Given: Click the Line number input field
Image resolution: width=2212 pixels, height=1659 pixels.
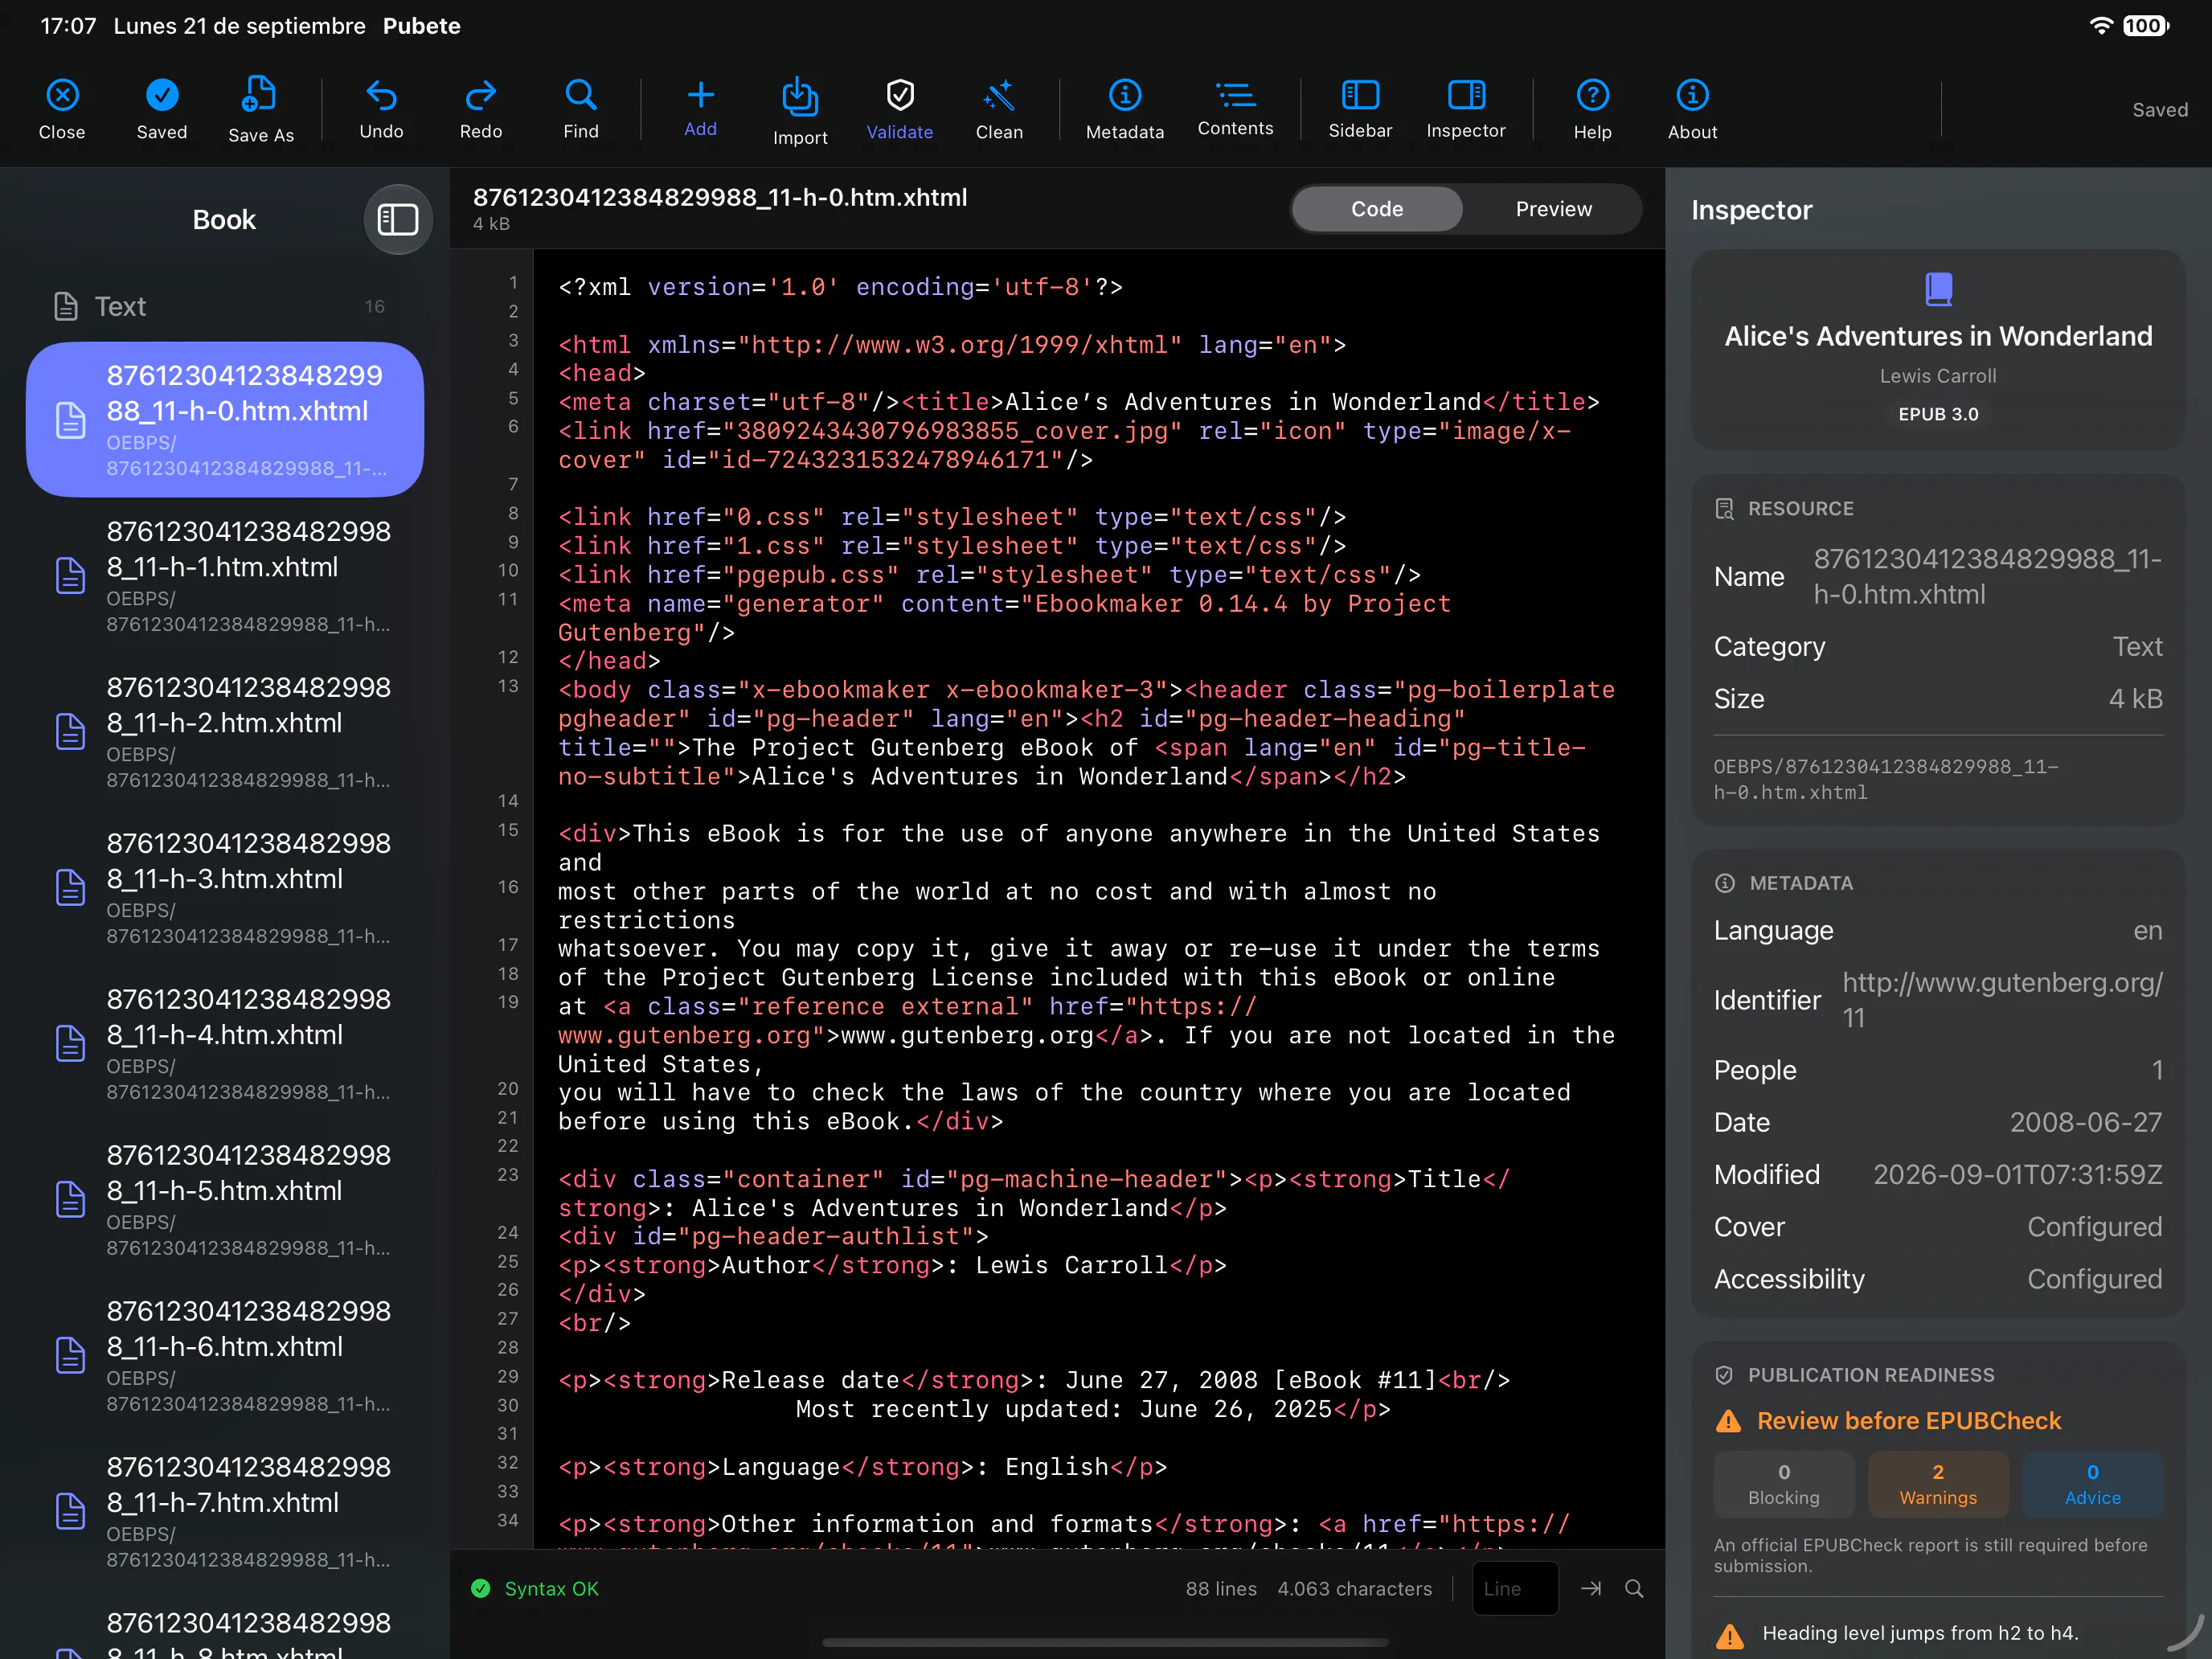Looking at the screenshot, I should [x=1515, y=1588].
